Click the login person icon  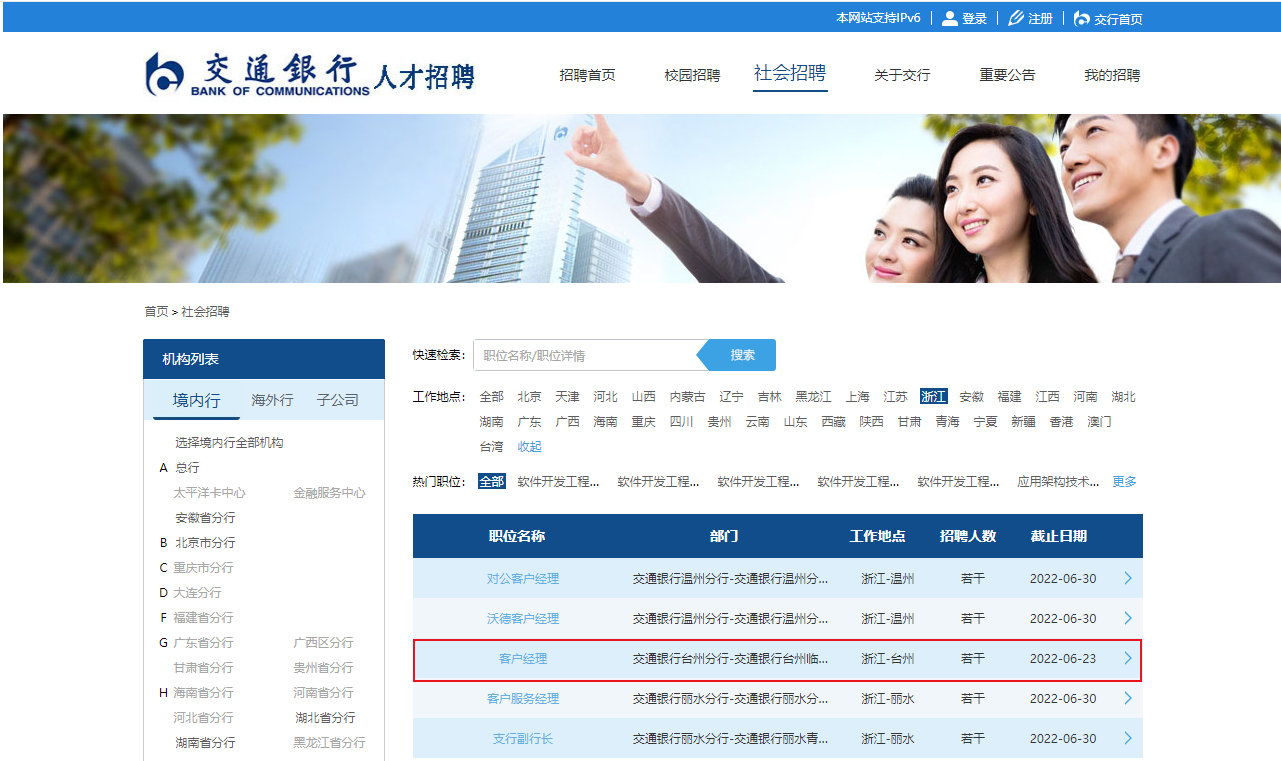pyautogui.click(x=949, y=18)
